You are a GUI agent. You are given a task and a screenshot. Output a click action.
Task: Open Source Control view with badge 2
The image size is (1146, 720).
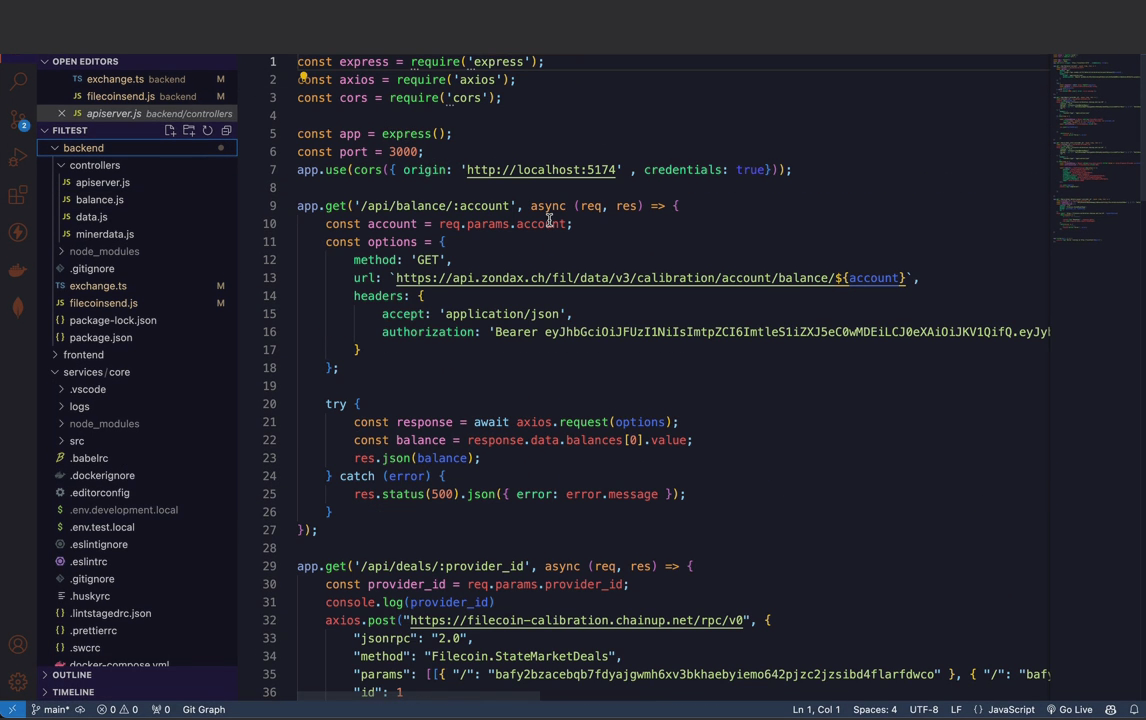(x=18, y=119)
